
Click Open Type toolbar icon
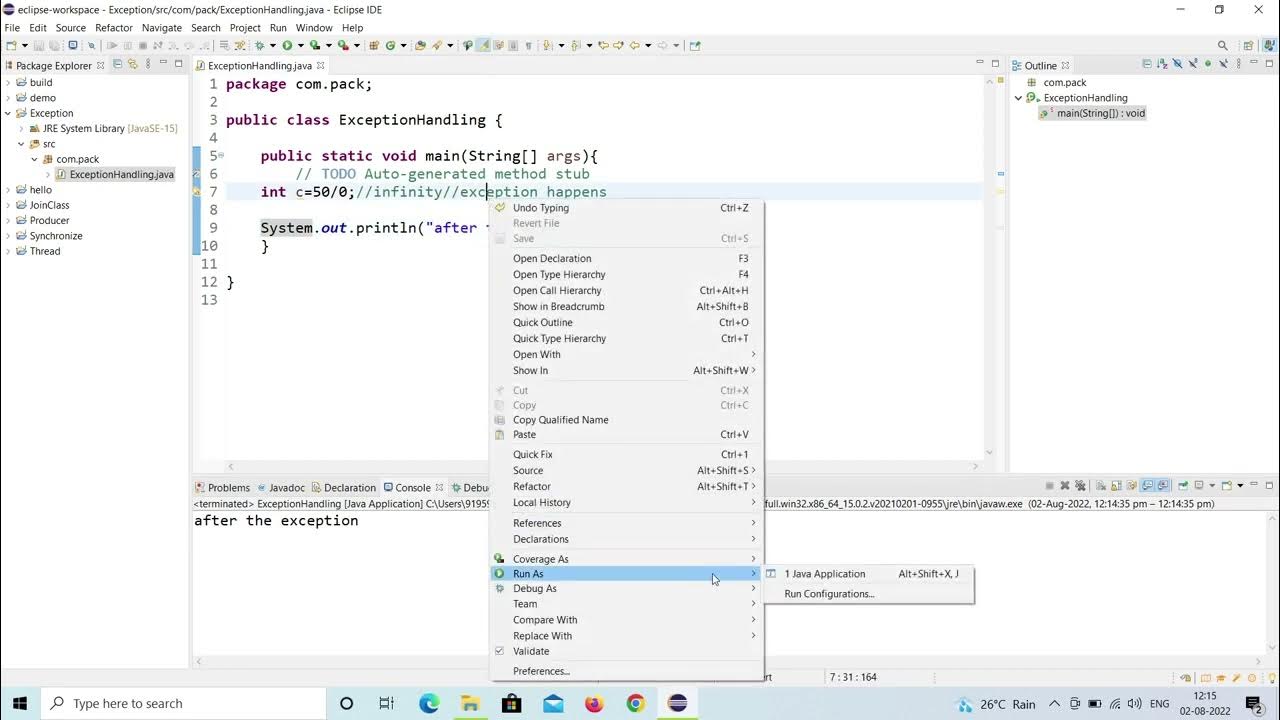click(419, 45)
